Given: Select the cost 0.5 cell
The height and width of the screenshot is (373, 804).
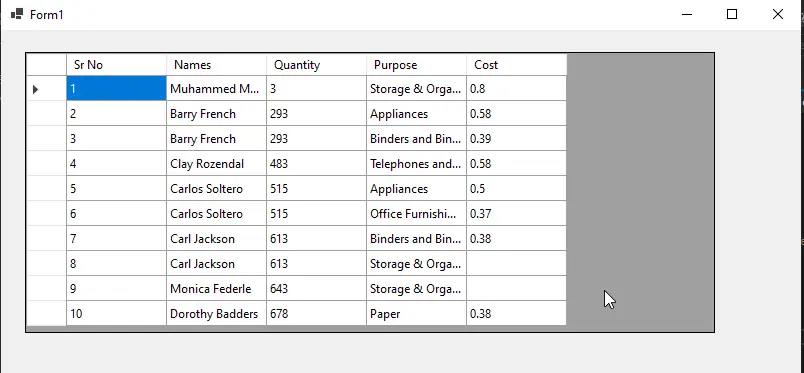Looking at the screenshot, I should coord(516,189).
